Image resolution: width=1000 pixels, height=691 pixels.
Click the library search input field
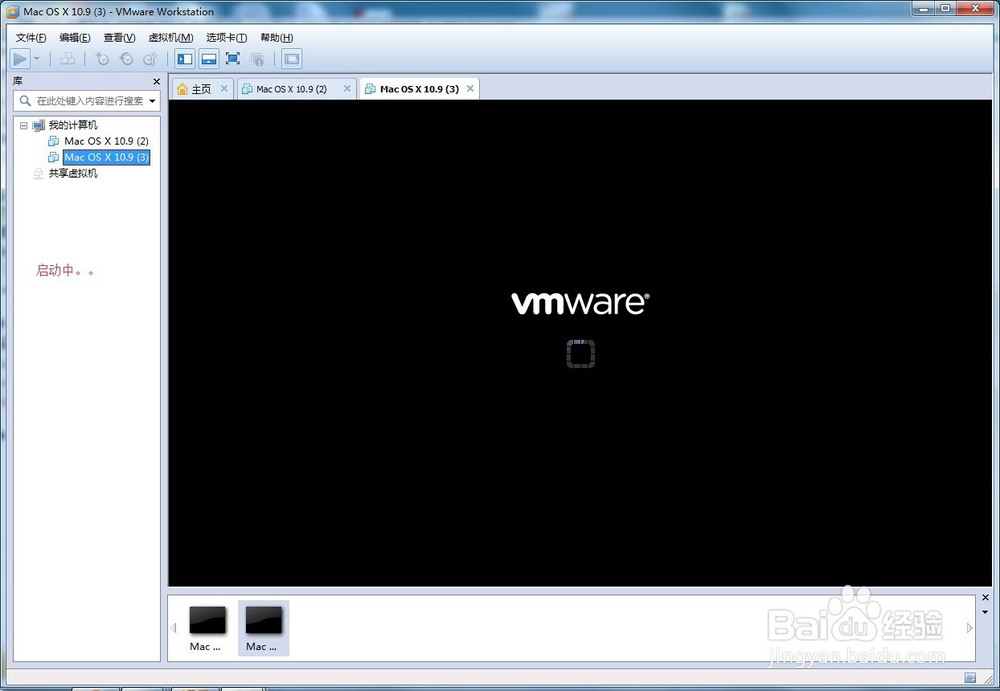[x=87, y=101]
